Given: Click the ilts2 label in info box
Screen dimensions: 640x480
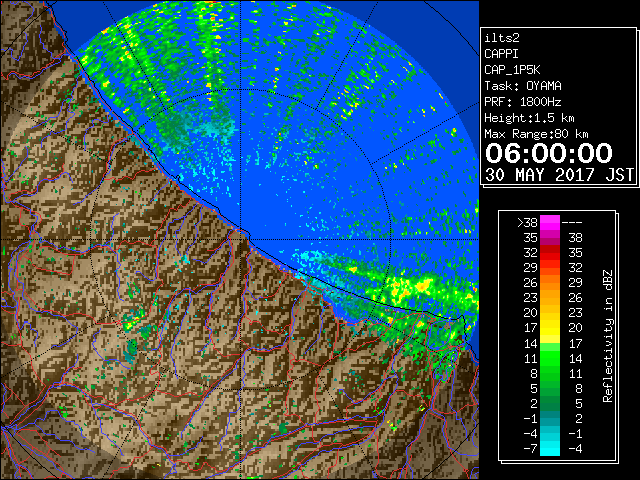Looking at the screenshot, I should (x=502, y=38).
